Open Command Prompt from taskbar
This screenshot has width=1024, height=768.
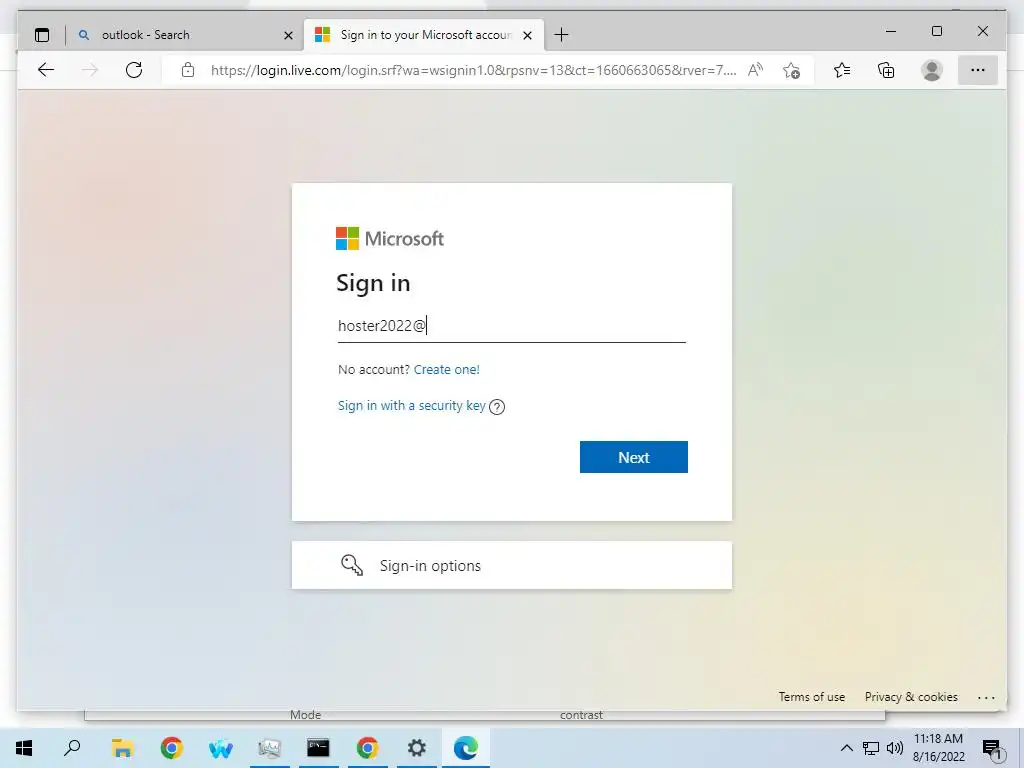[x=318, y=748]
